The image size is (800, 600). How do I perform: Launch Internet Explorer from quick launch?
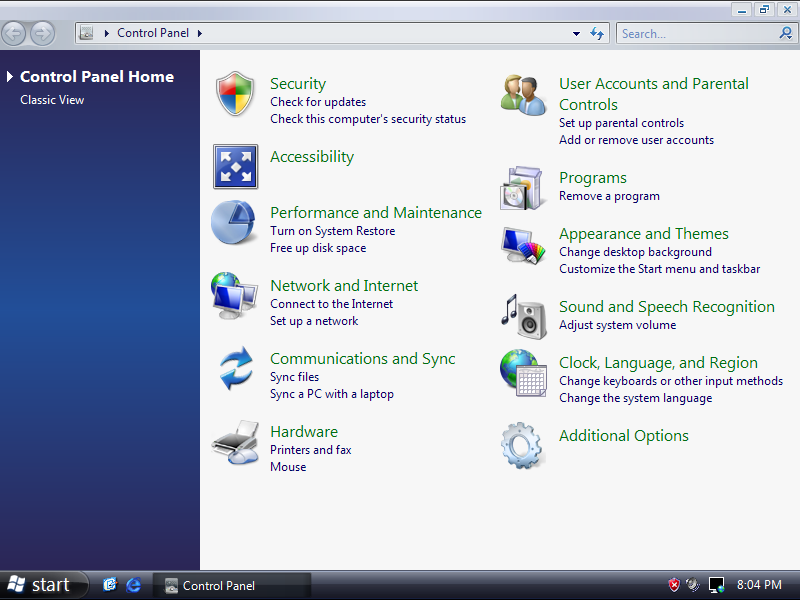click(134, 585)
